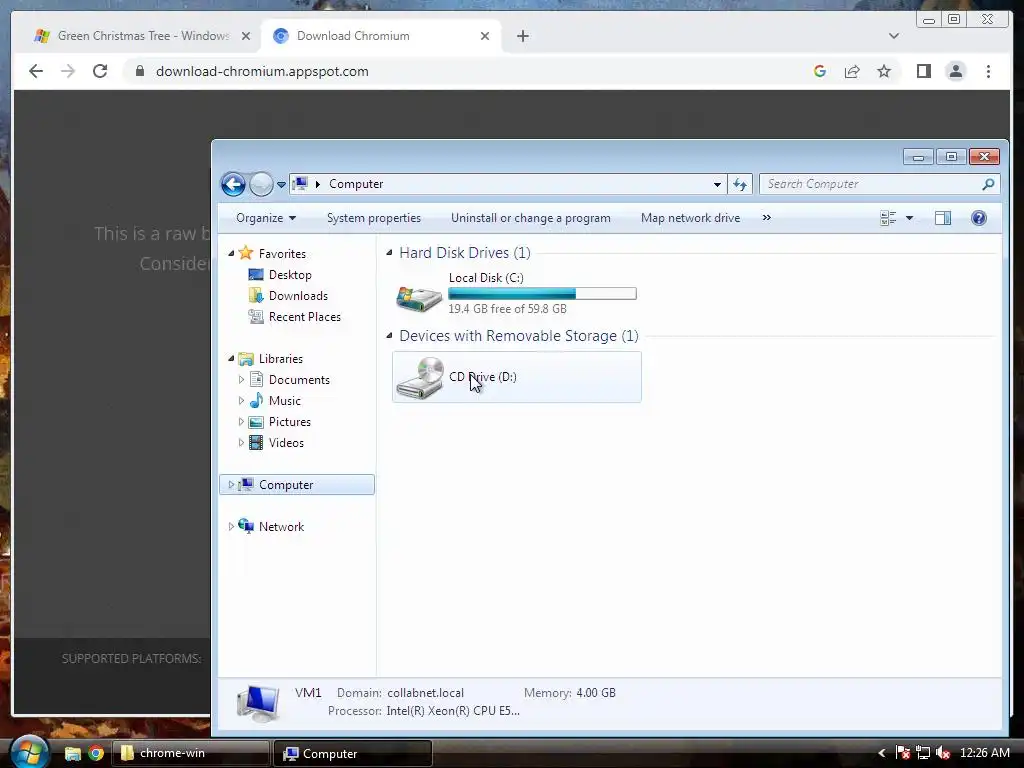Select Computer in navigation pane
This screenshot has height=768, width=1024.
click(297, 485)
